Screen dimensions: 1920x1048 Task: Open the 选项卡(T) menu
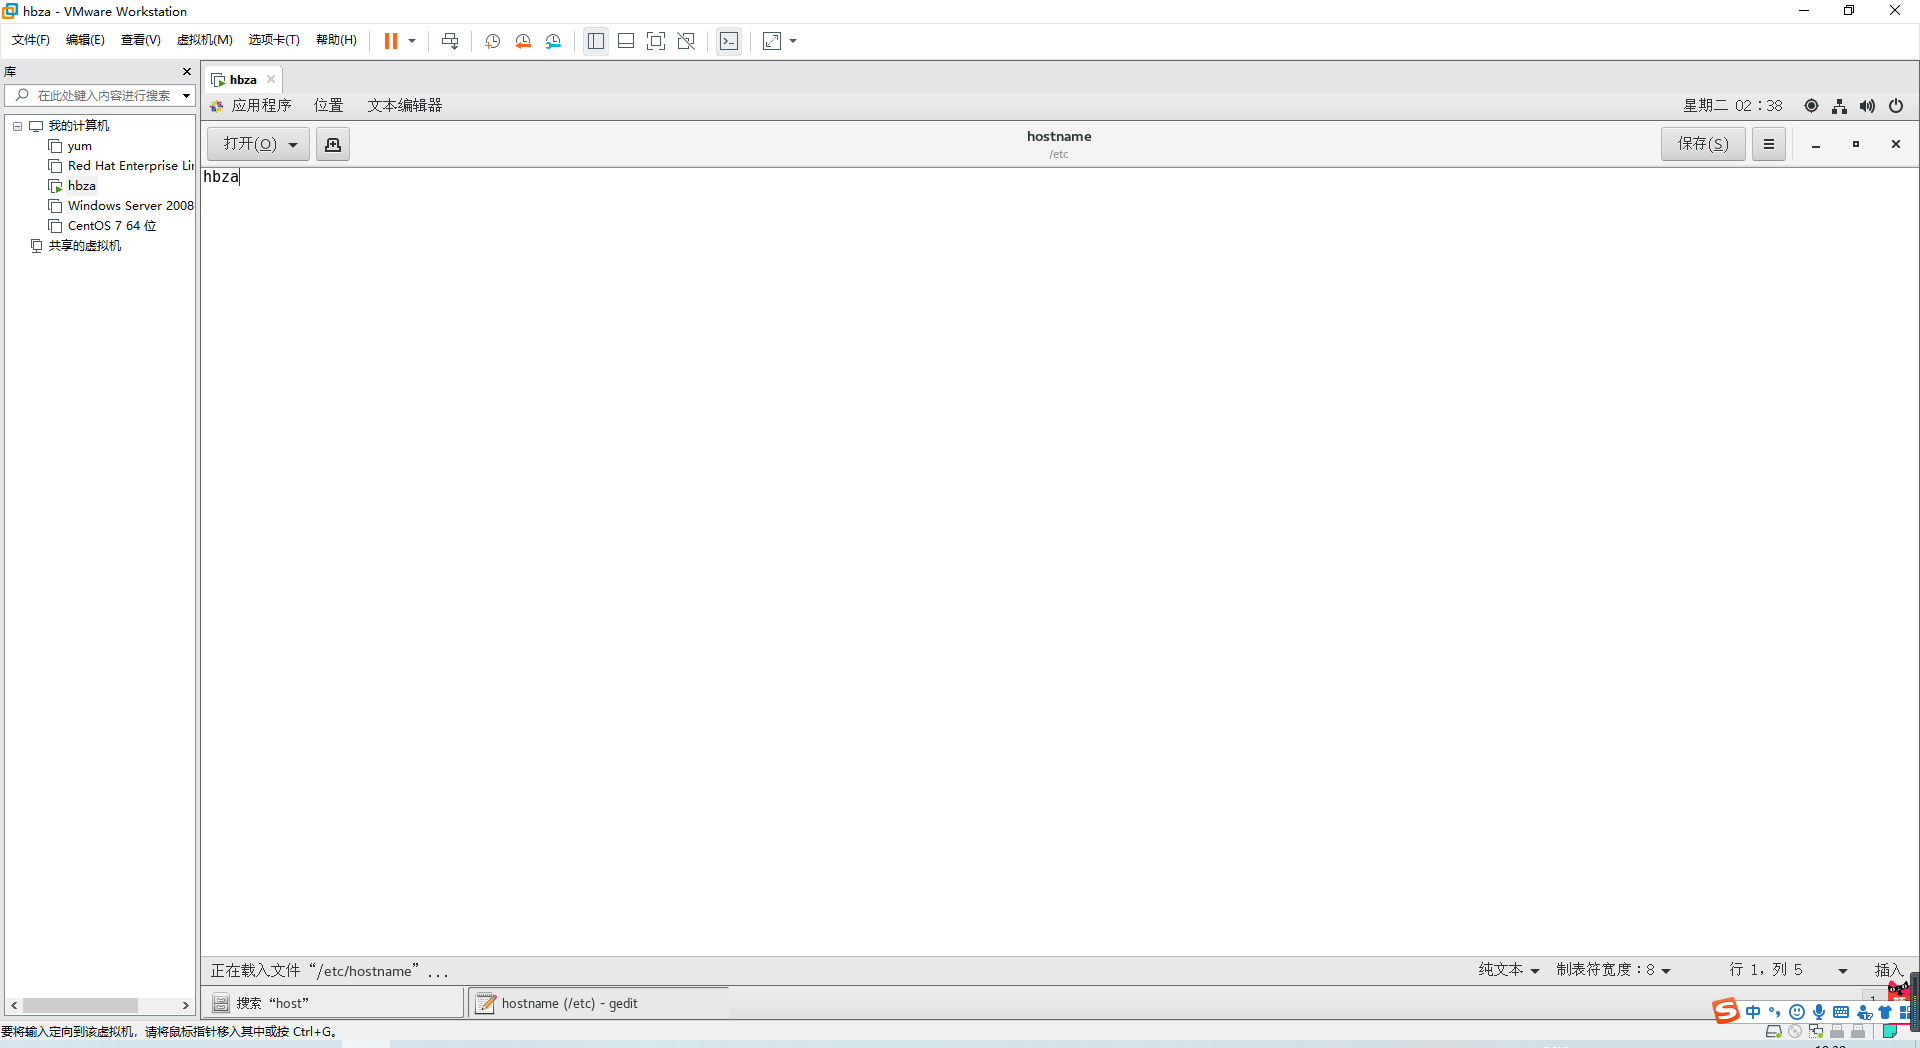pyautogui.click(x=274, y=40)
